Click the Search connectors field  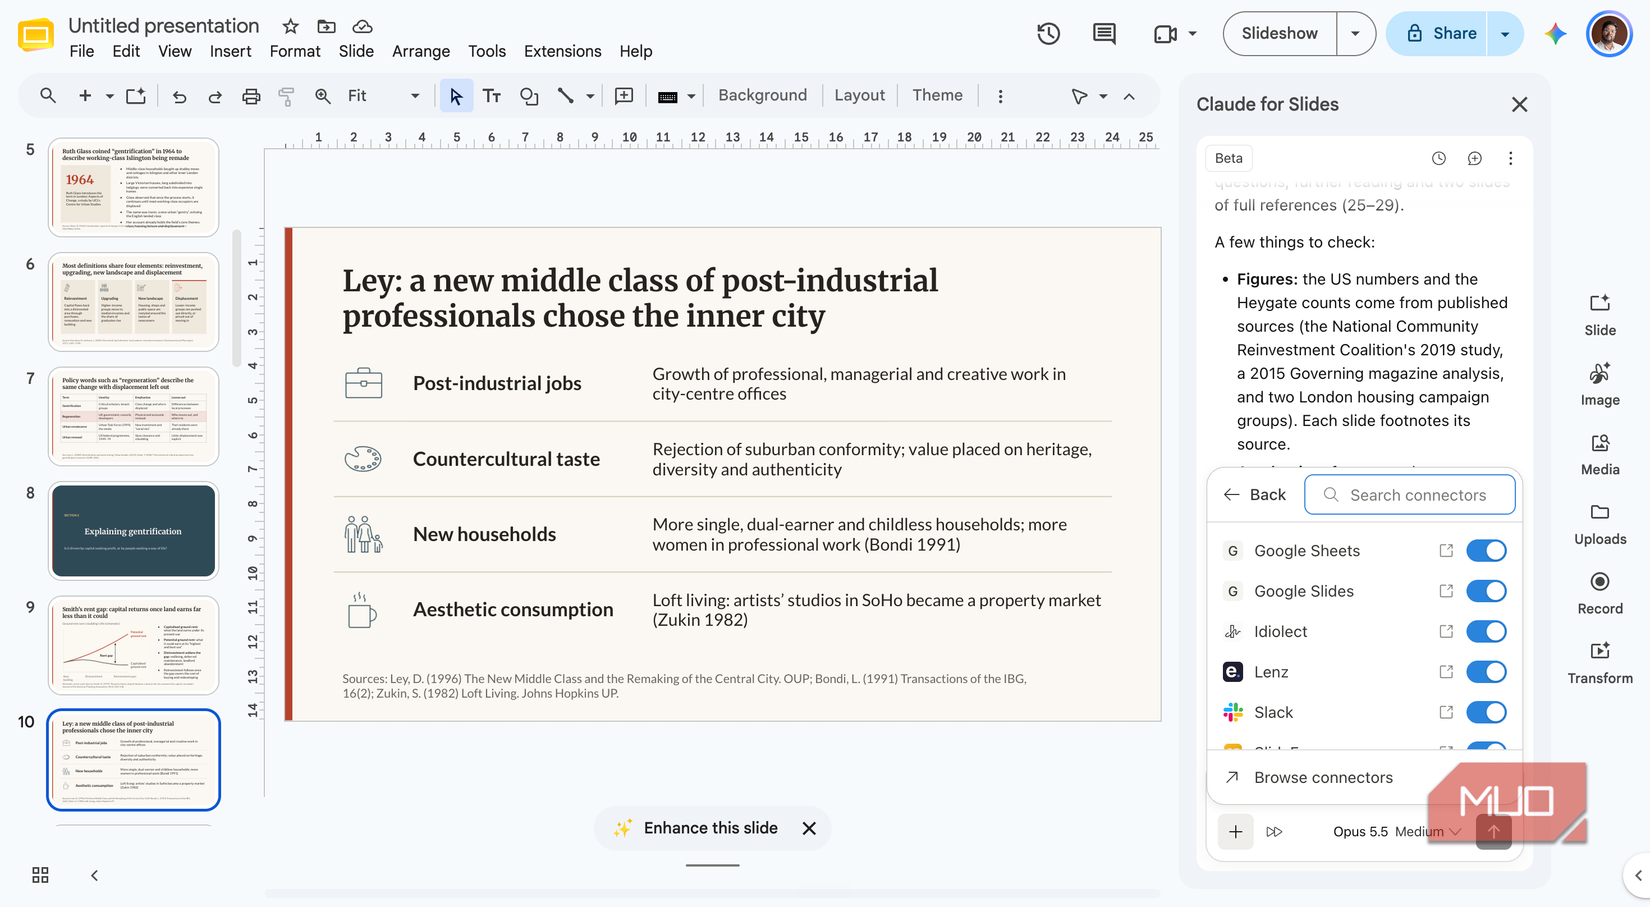coord(1410,494)
